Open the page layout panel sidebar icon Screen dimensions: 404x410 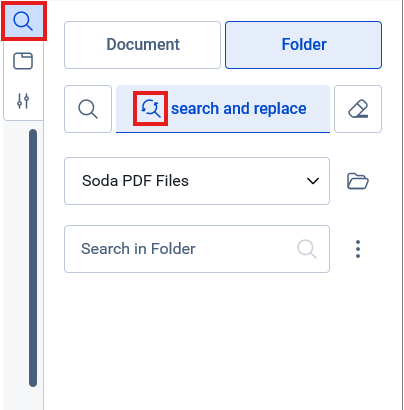(x=23, y=61)
